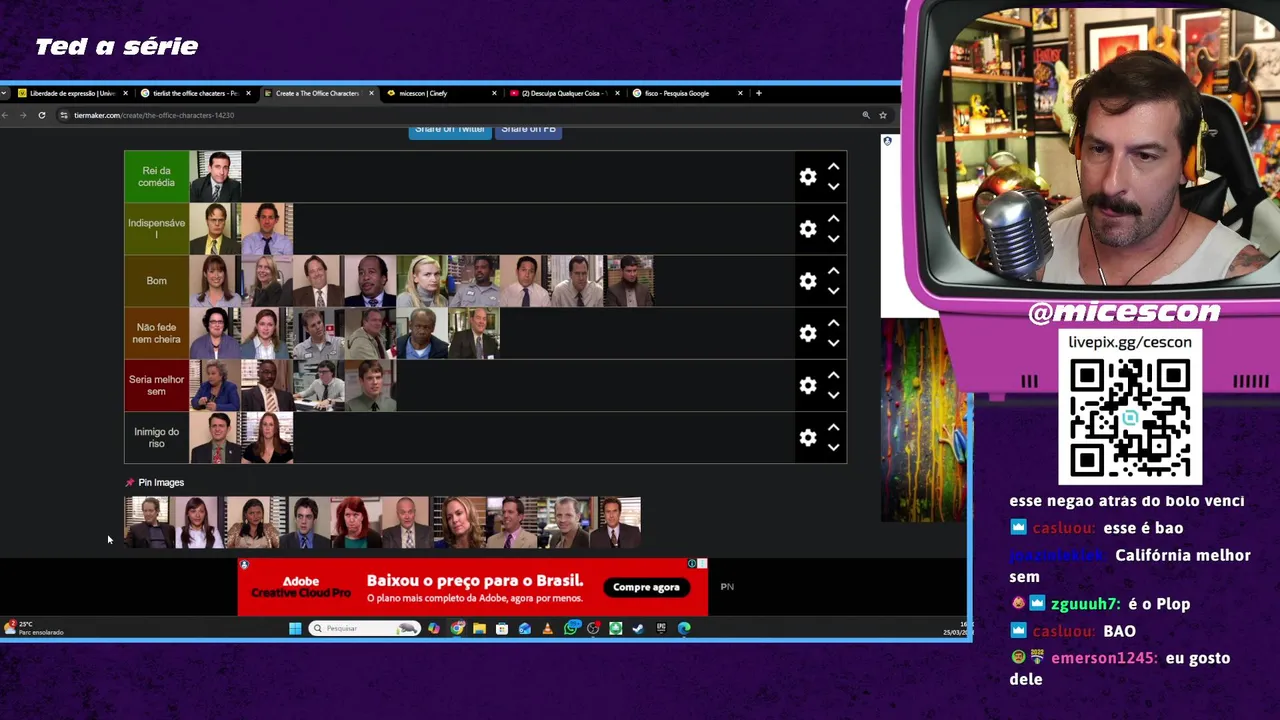Click the Inimigo do riso tier label

click(x=156, y=437)
